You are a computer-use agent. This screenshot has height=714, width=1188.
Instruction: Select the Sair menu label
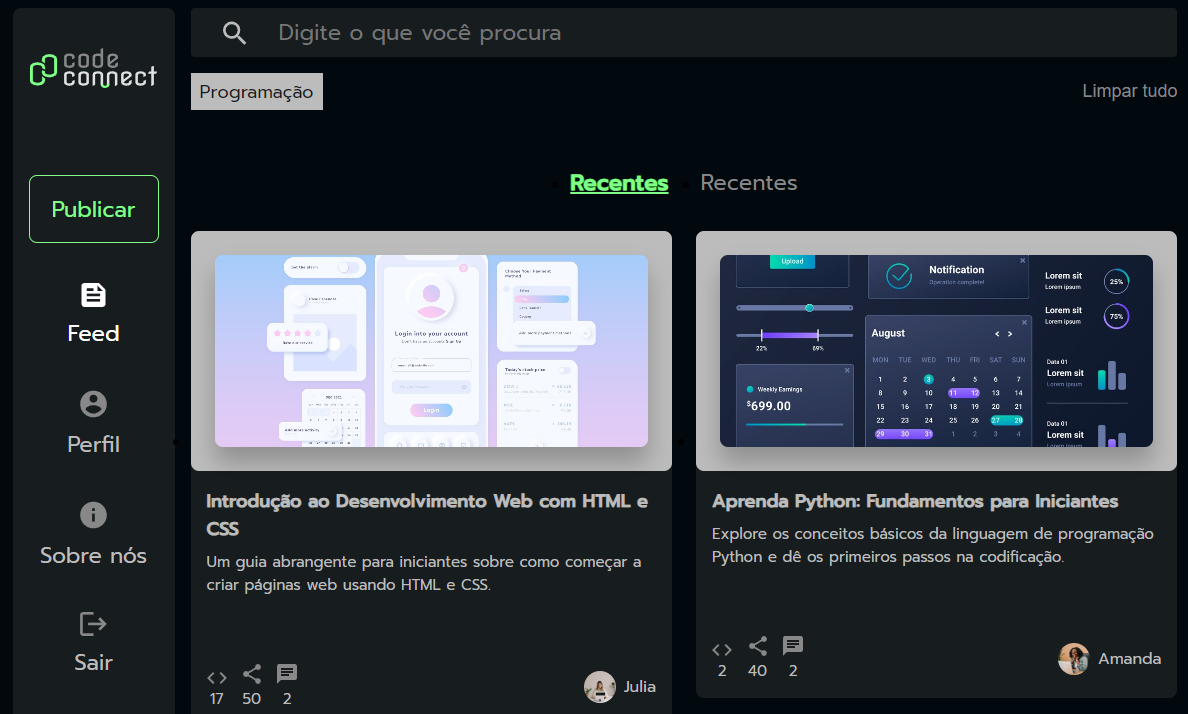coord(93,662)
